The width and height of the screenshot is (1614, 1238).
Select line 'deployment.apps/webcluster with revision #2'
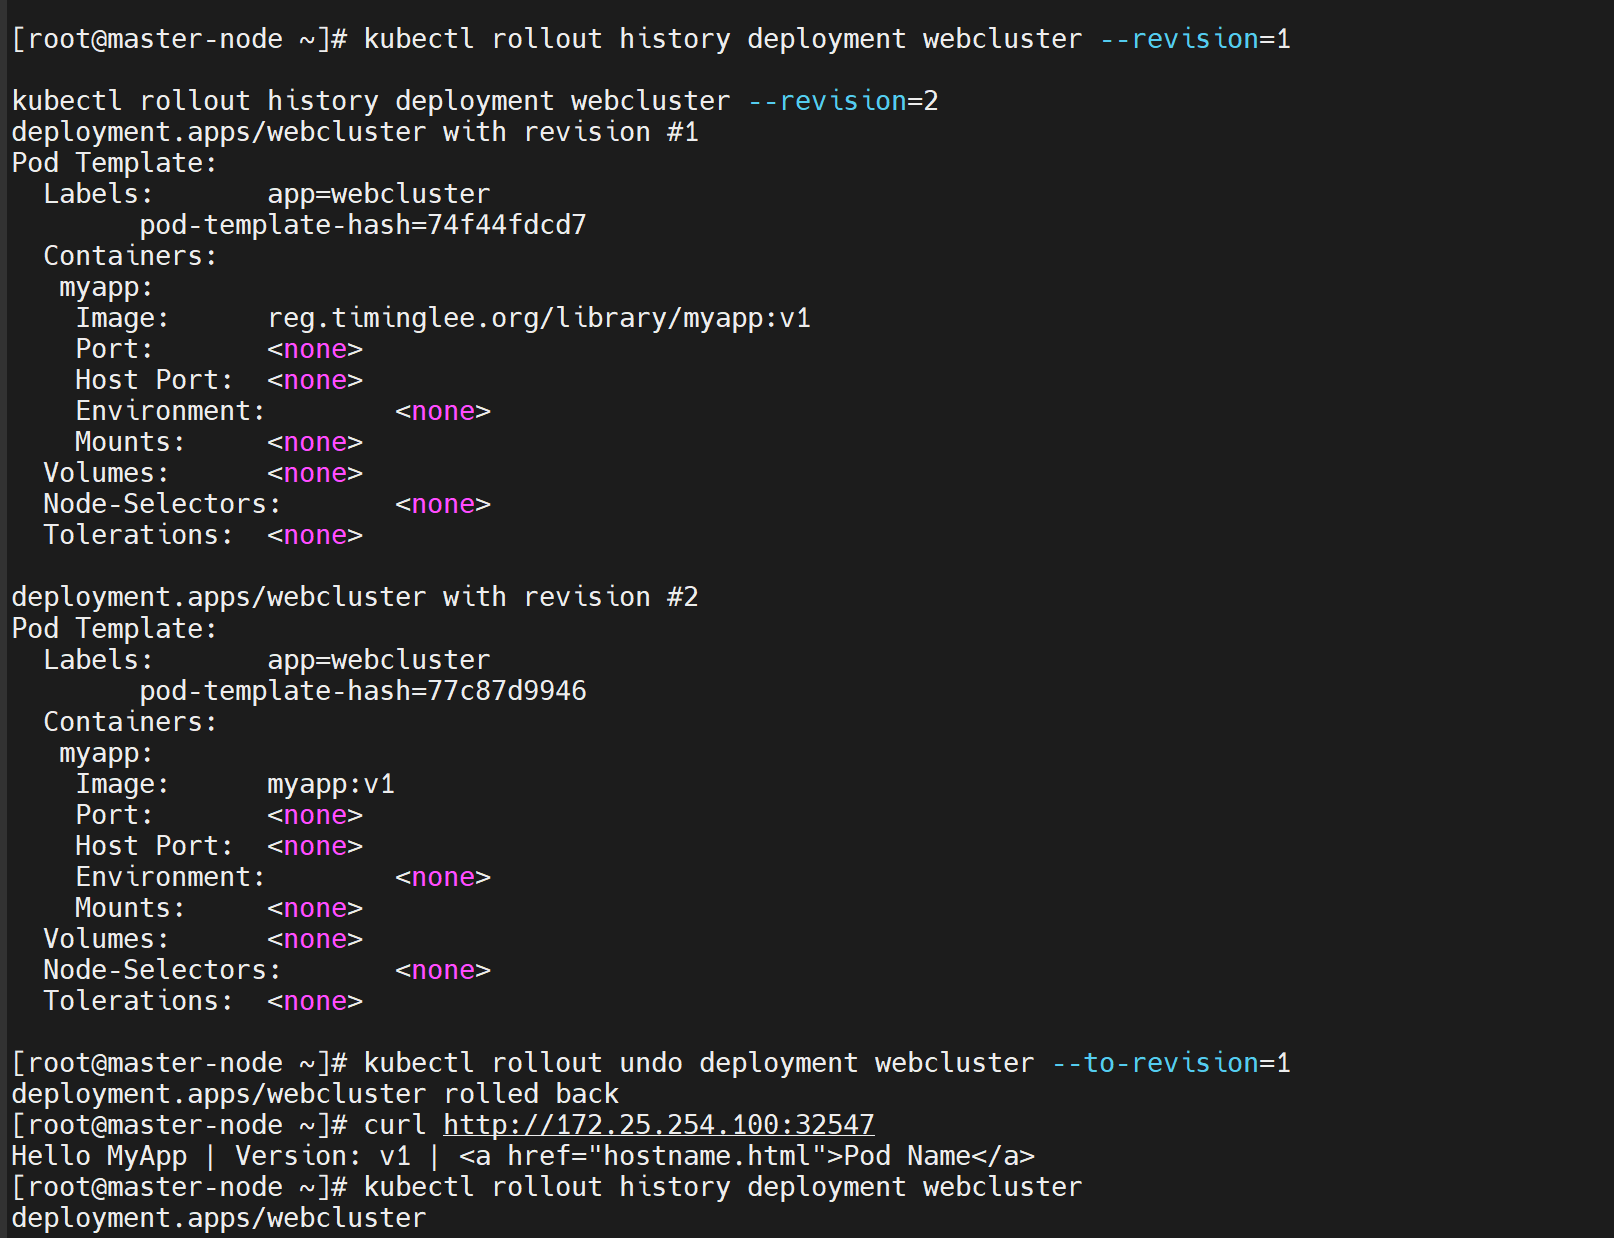[355, 597]
